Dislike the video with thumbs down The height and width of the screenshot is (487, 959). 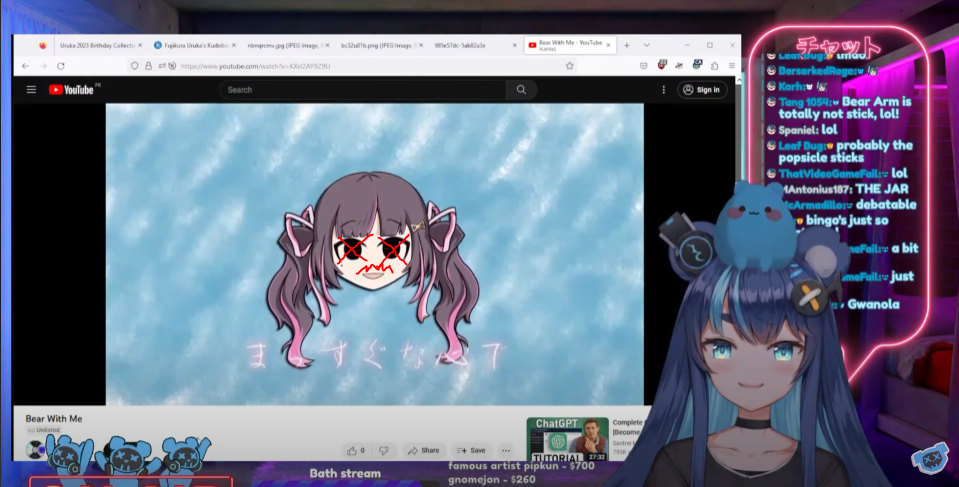[x=384, y=451]
